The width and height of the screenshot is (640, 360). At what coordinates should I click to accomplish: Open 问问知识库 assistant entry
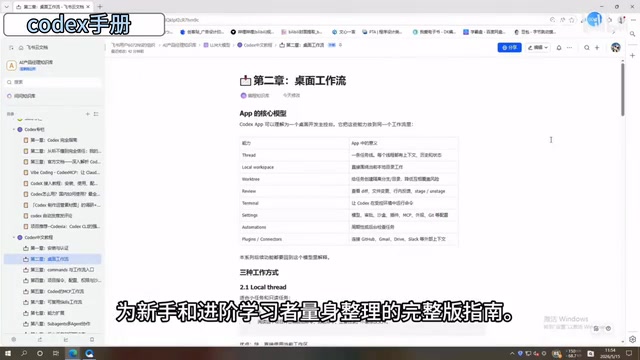coord(21,96)
